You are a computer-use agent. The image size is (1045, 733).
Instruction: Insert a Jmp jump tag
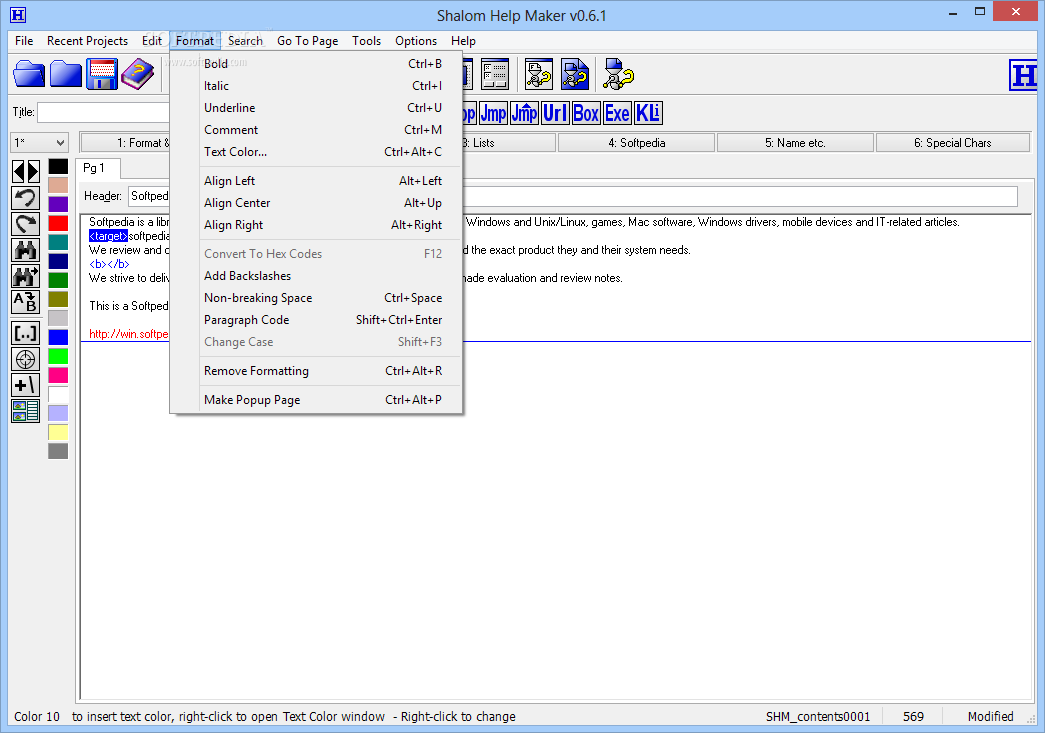click(x=493, y=113)
